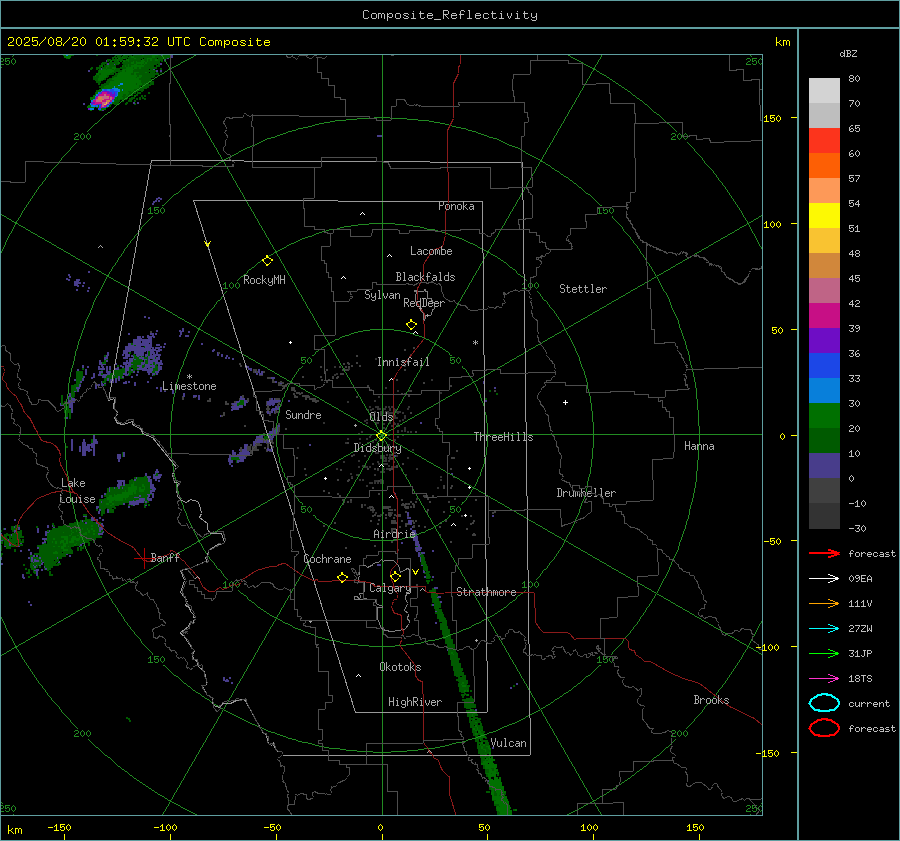This screenshot has width=900, height=841.
Task: Click the Ponoka city label
Action: (456, 206)
